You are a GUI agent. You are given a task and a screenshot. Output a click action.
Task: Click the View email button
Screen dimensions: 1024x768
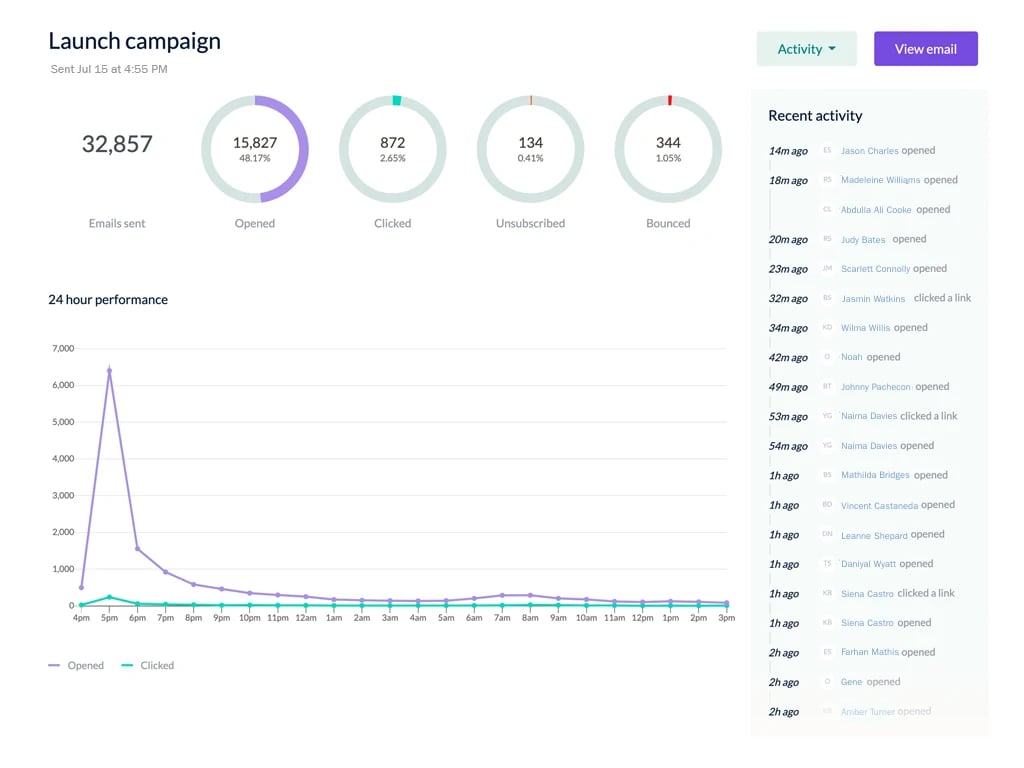pyautogui.click(x=925, y=49)
